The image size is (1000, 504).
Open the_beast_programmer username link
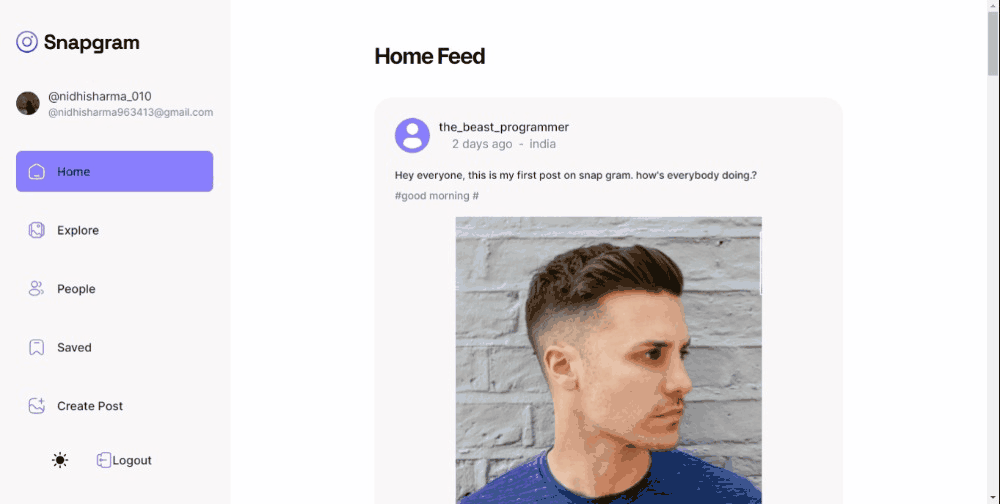pos(504,127)
